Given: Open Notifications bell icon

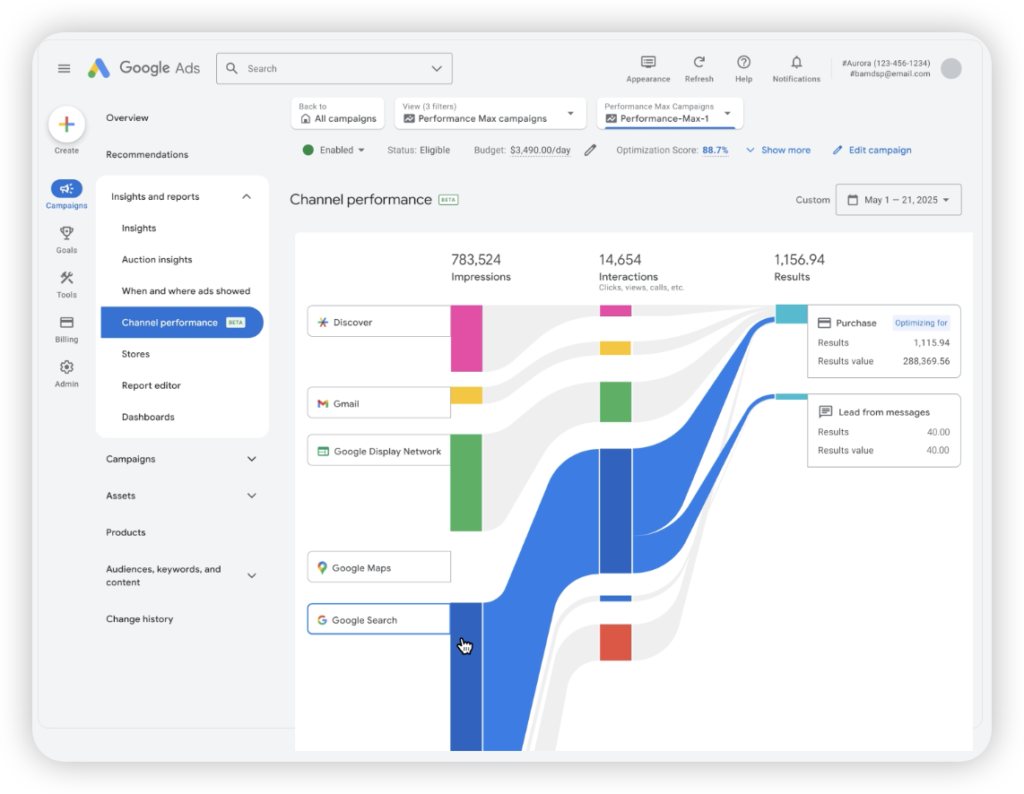Looking at the screenshot, I should tap(796, 62).
